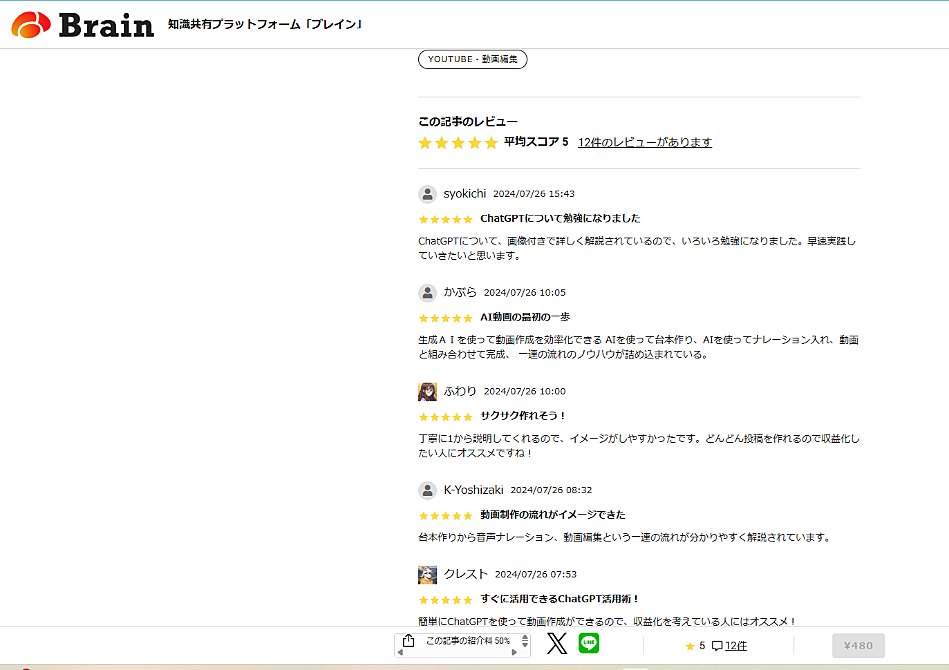Share the article via LINE
Screen dimensions: 949x670
click(589, 643)
